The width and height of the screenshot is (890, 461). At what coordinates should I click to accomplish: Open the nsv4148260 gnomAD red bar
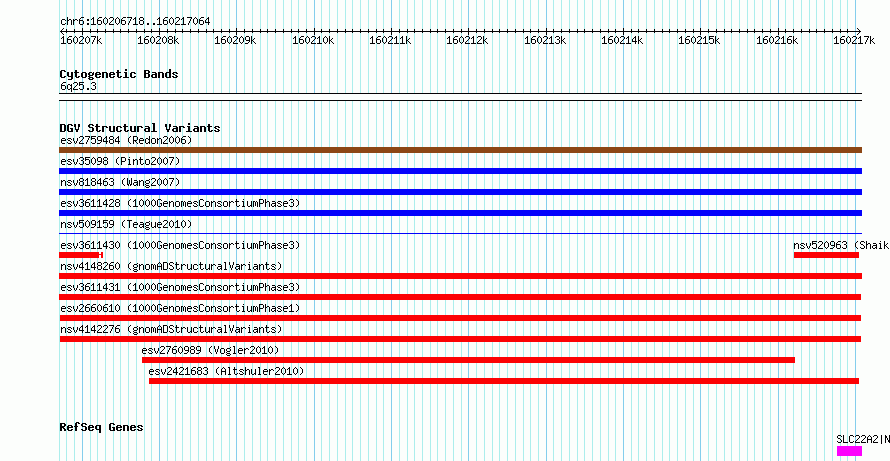(x=460, y=276)
